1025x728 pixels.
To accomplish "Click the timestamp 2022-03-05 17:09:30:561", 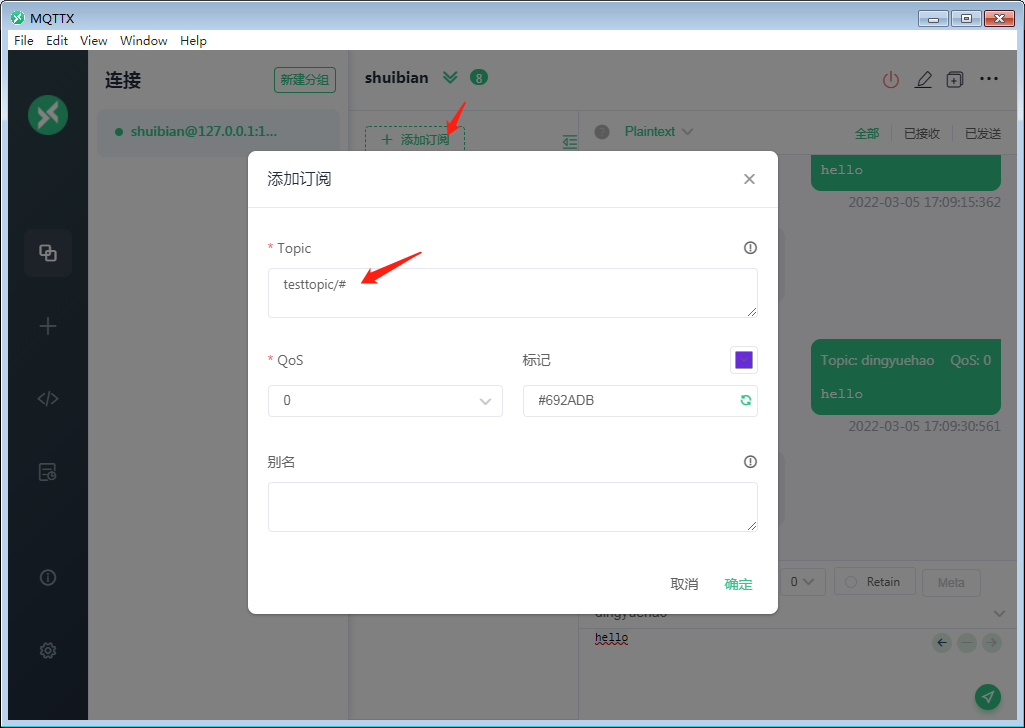I will pyautogui.click(x=924, y=427).
